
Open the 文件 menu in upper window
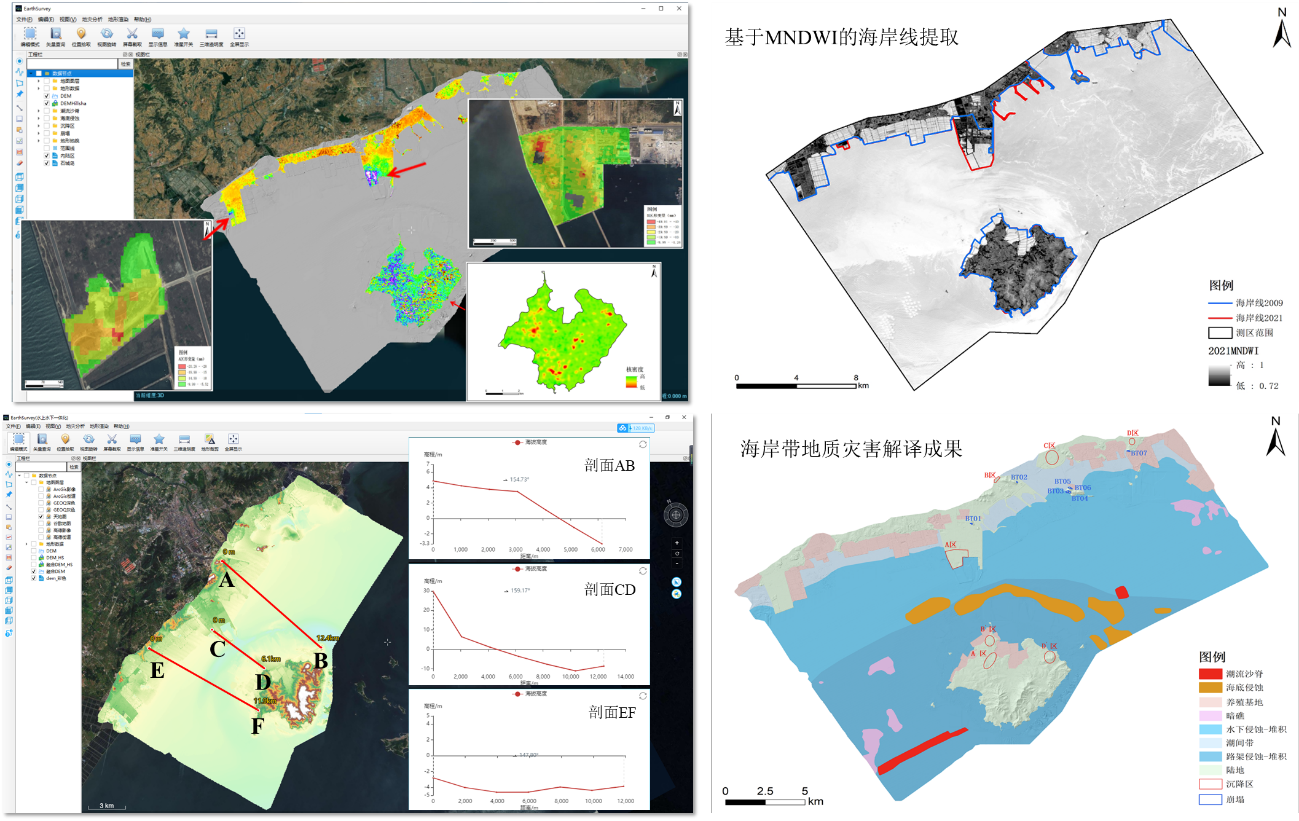23,19
